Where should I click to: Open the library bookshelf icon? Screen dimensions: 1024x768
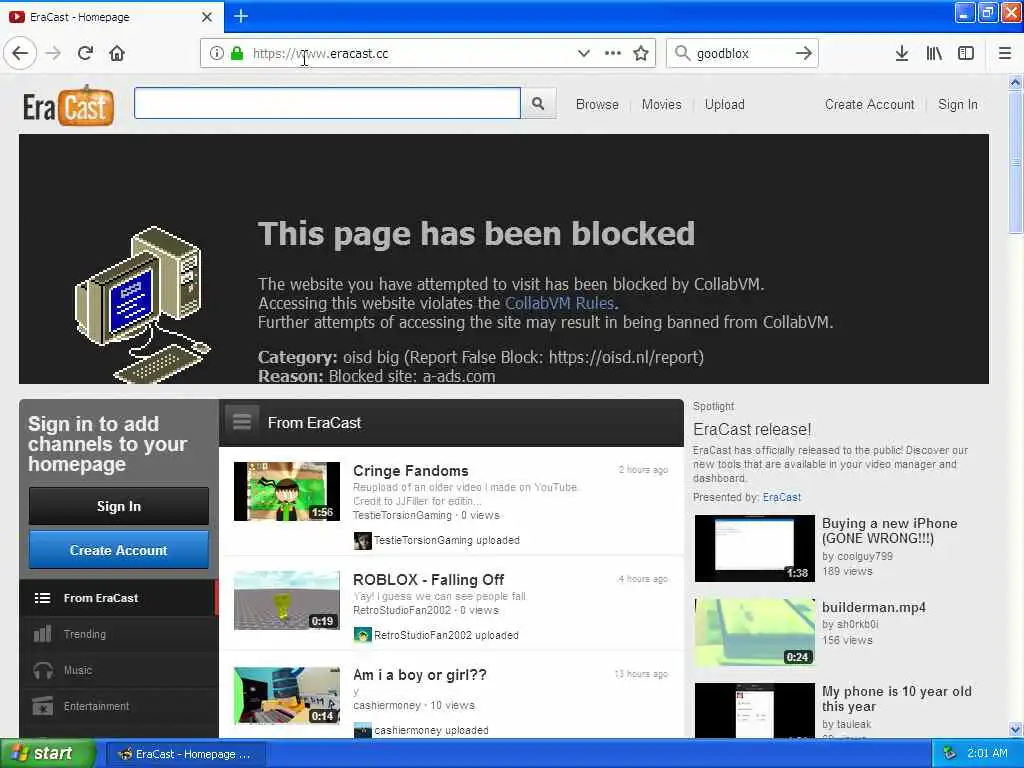pos(934,54)
